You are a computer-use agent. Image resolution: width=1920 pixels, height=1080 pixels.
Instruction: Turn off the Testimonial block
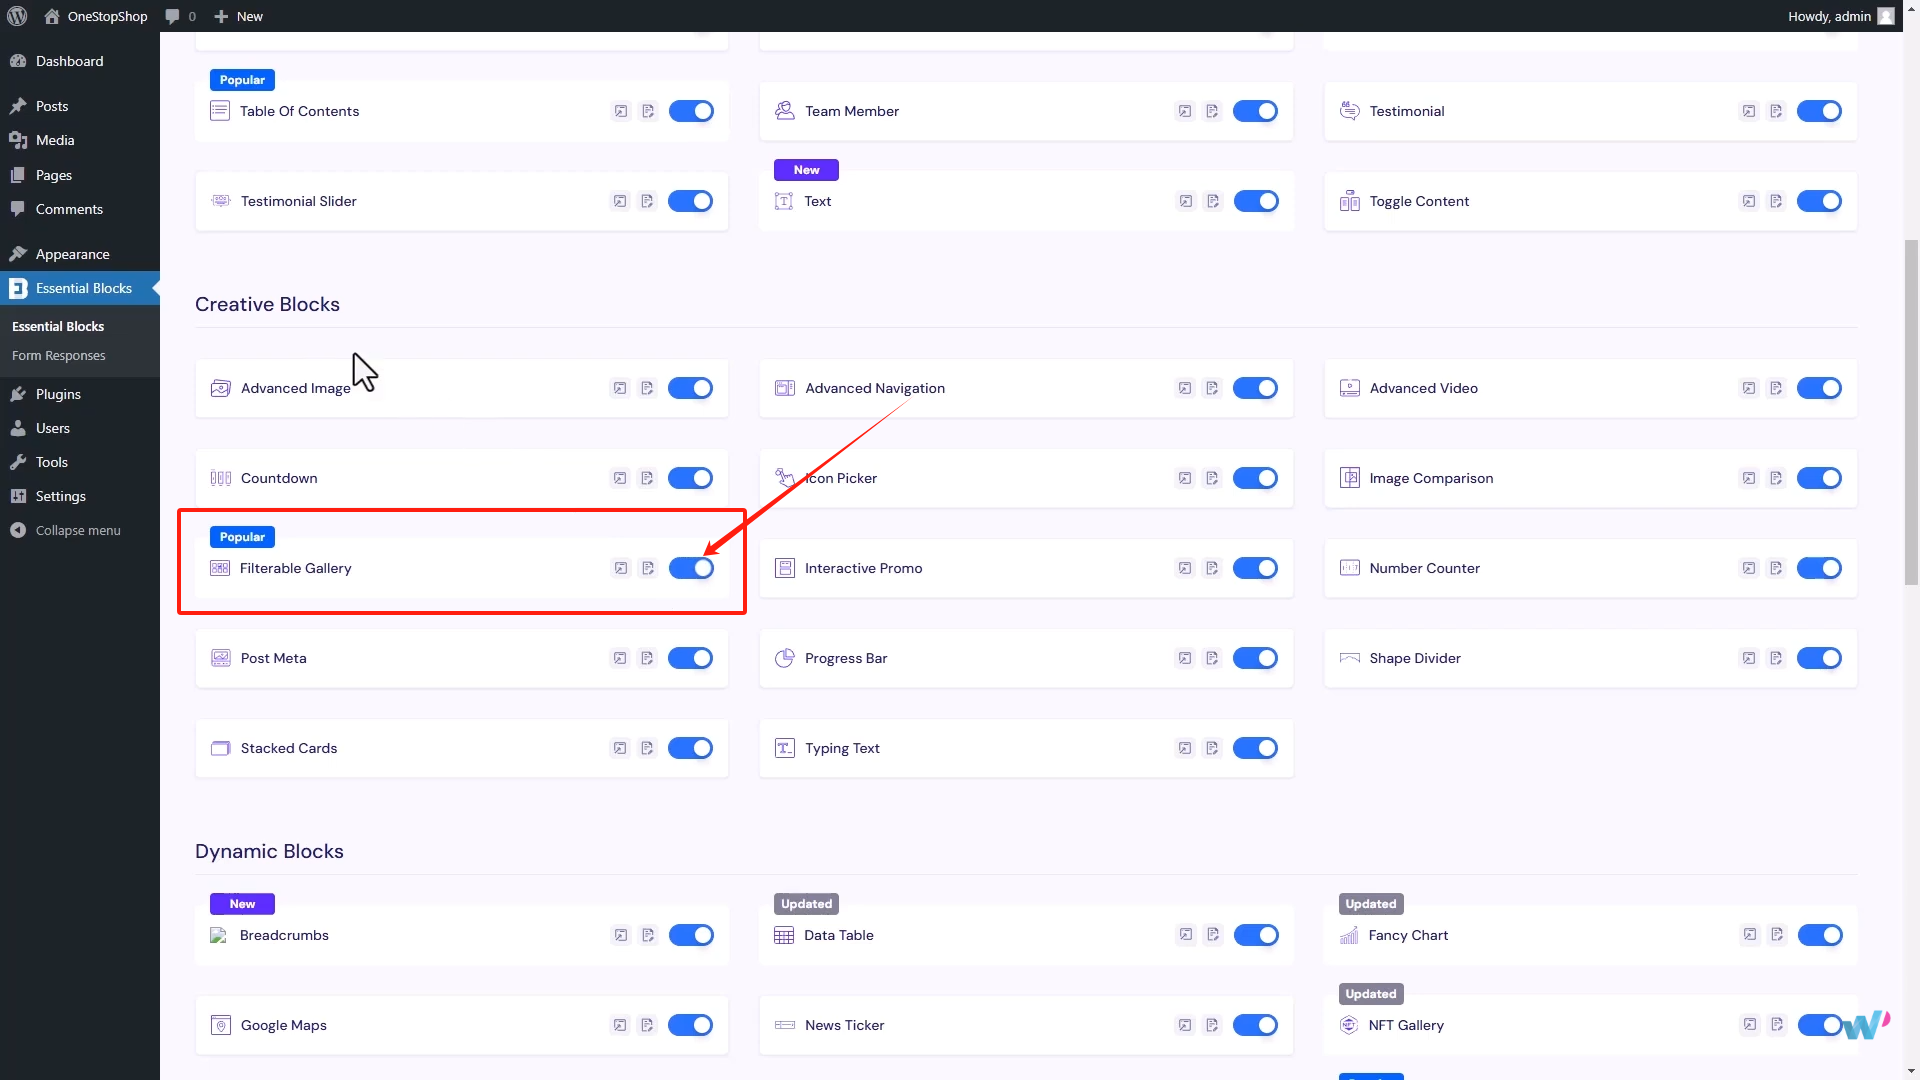coord(1820,111)
